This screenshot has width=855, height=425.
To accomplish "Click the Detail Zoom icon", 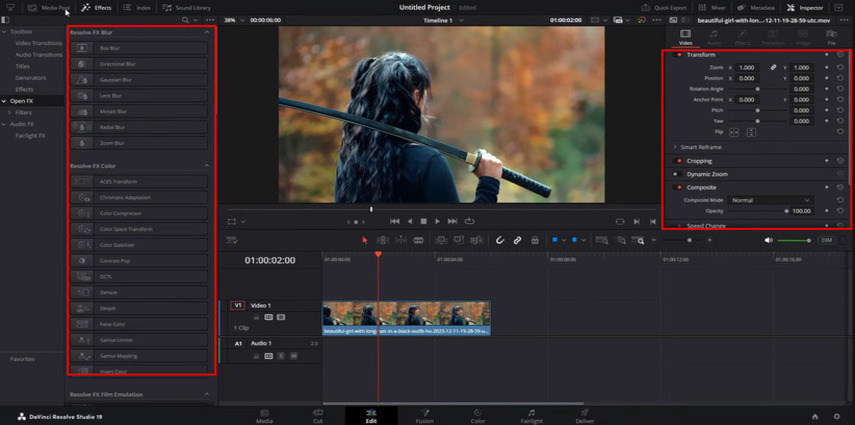I will coord(621,240).
